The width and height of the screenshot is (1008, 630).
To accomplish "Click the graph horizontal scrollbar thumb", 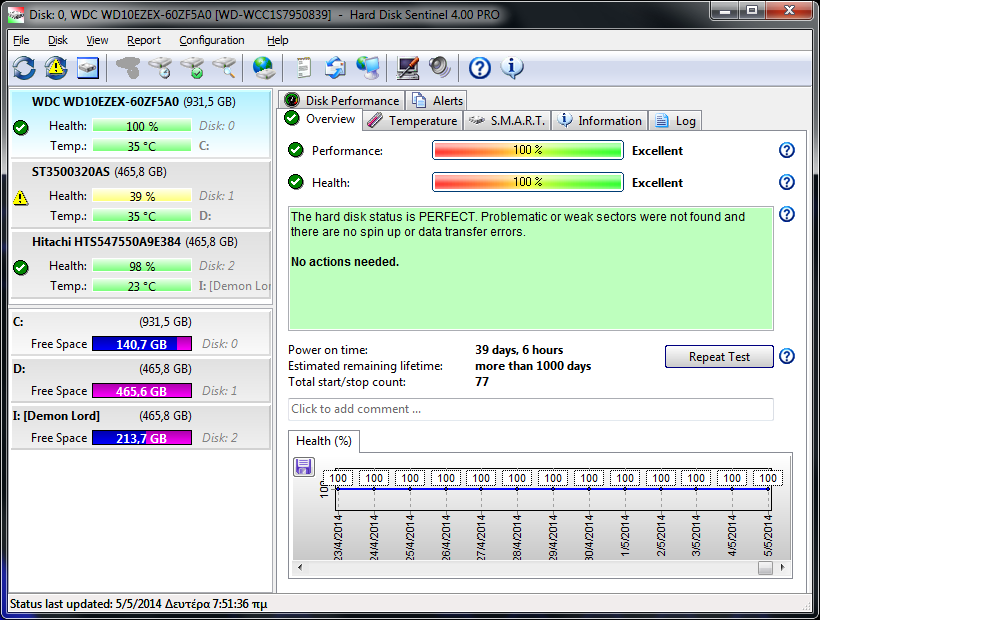I will pos(765,568).
